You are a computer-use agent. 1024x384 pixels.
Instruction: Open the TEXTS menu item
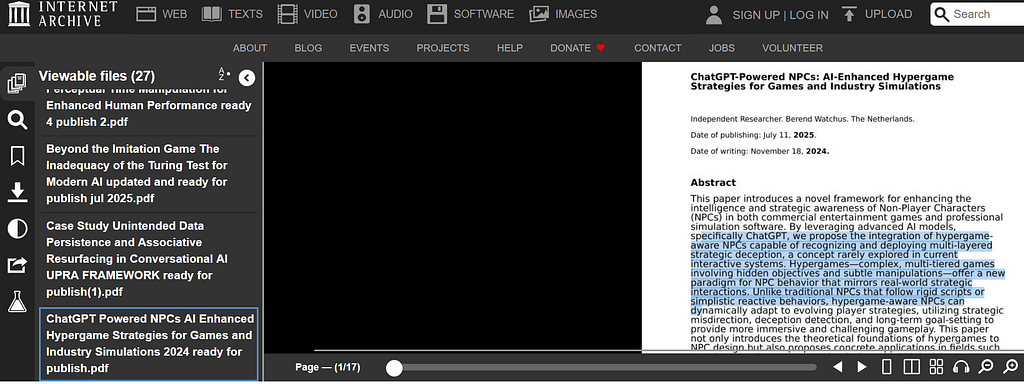246,14
